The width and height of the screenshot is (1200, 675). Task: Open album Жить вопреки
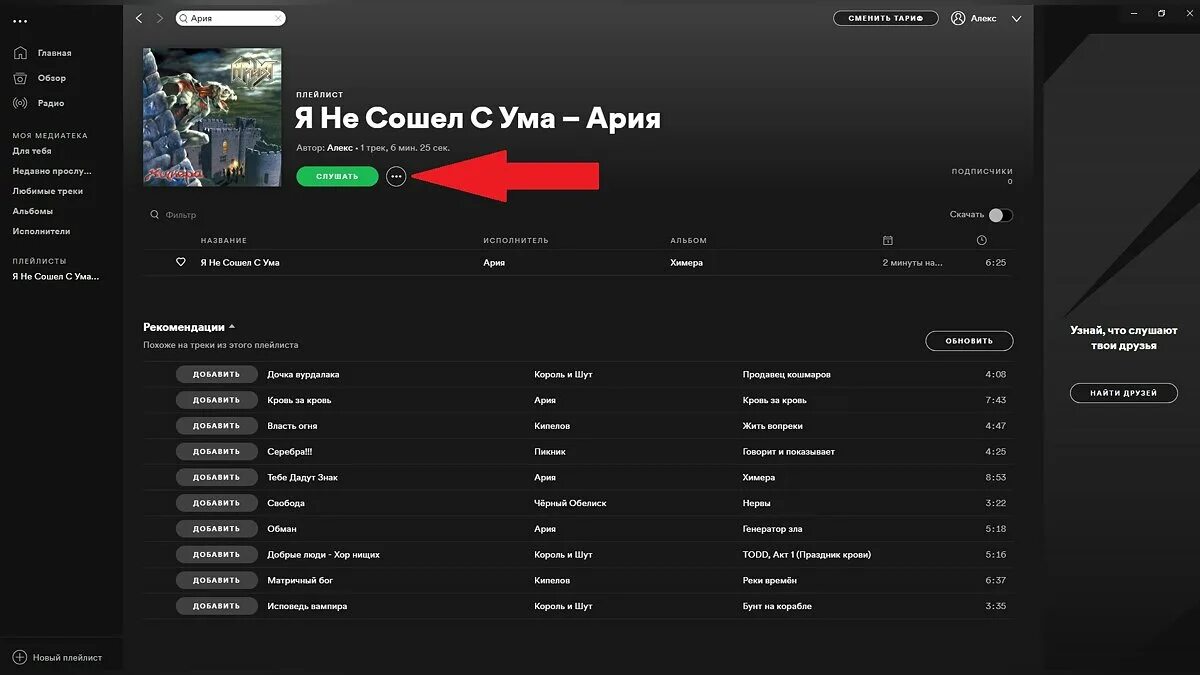point(773,426)
